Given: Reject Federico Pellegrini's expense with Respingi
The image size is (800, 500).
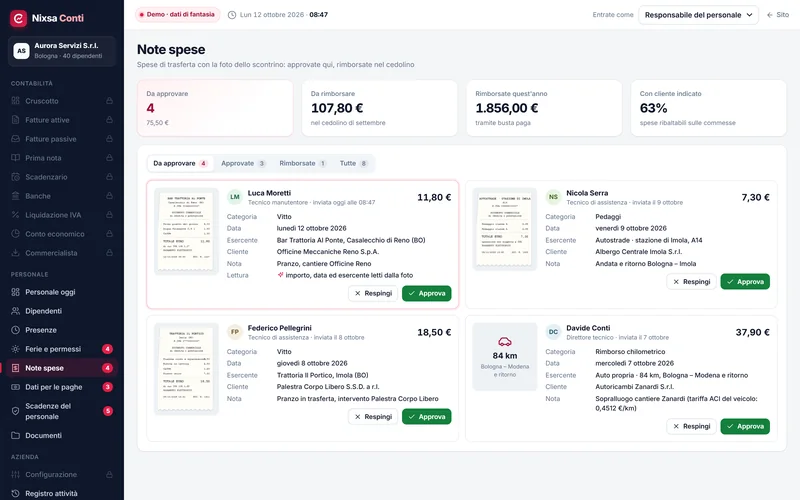Looking at the screenshot, I should pyautogui.click(x=373, y=417).
